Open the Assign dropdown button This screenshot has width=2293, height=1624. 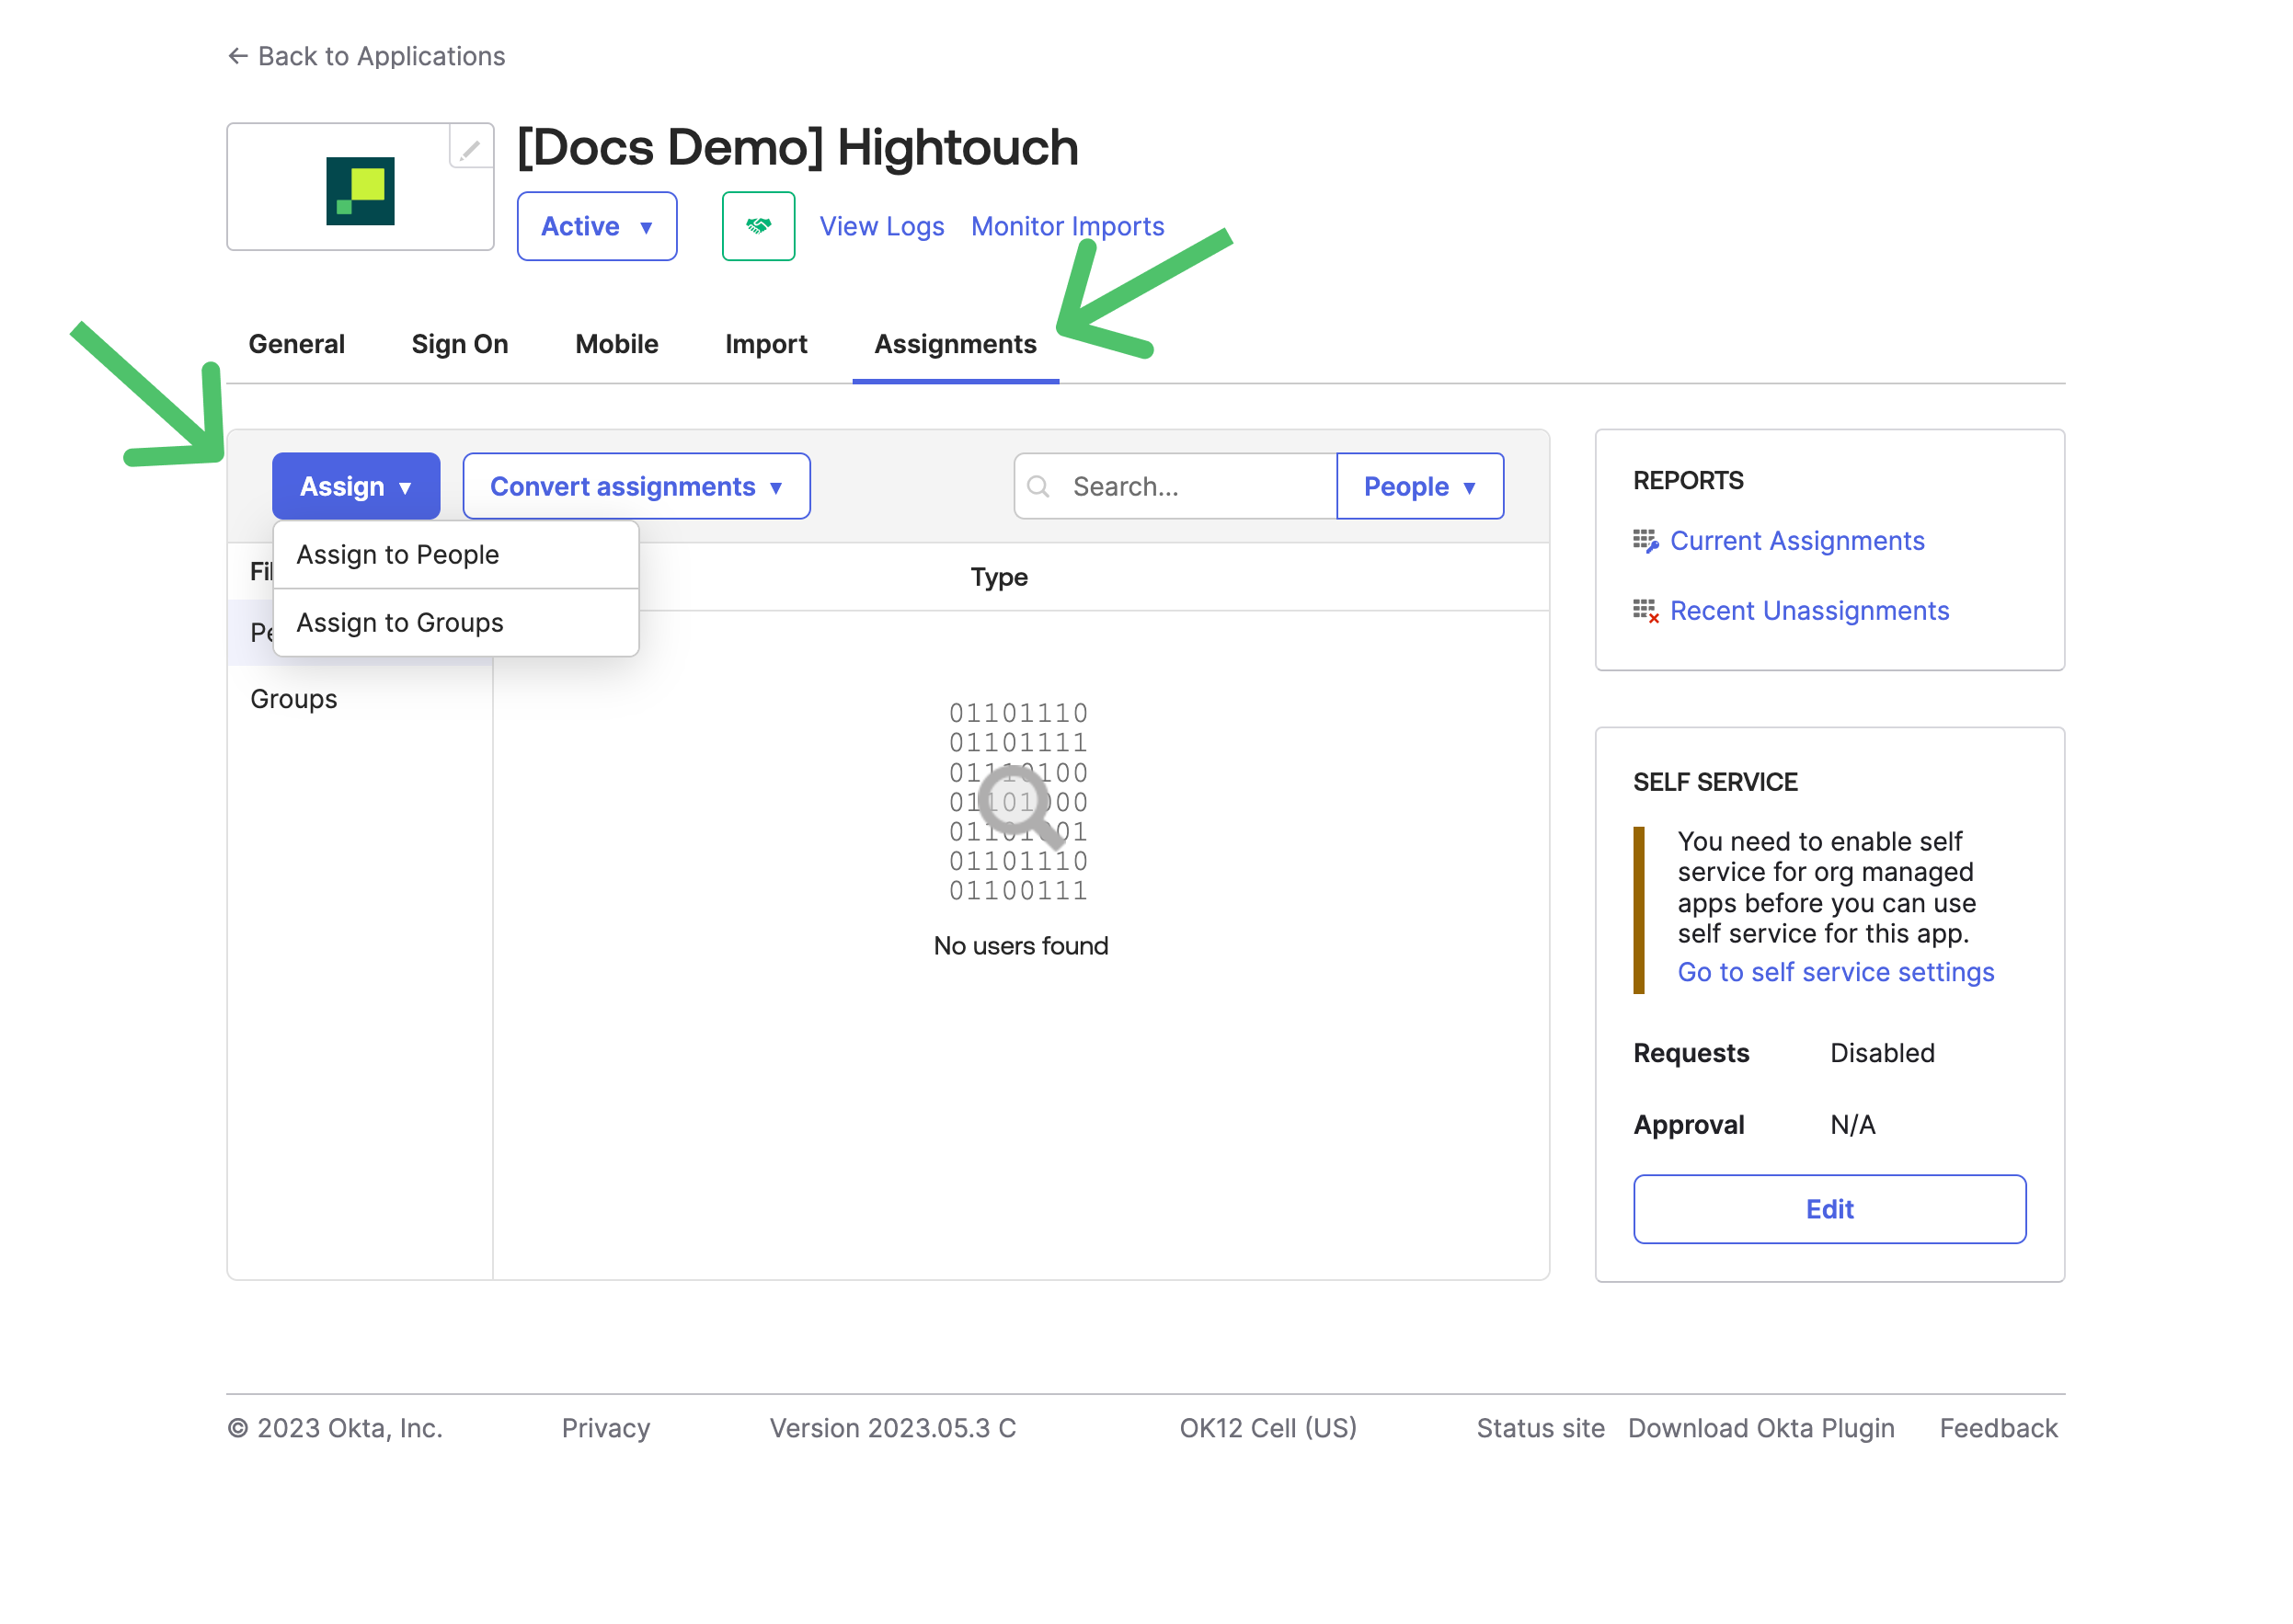[356, 486]
